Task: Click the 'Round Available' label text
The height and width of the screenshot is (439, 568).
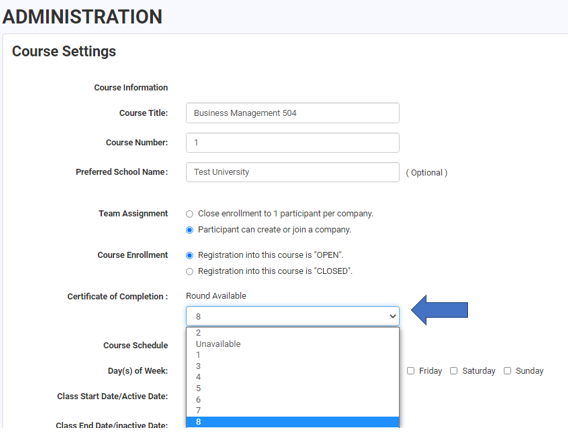Action: point(216,296)
